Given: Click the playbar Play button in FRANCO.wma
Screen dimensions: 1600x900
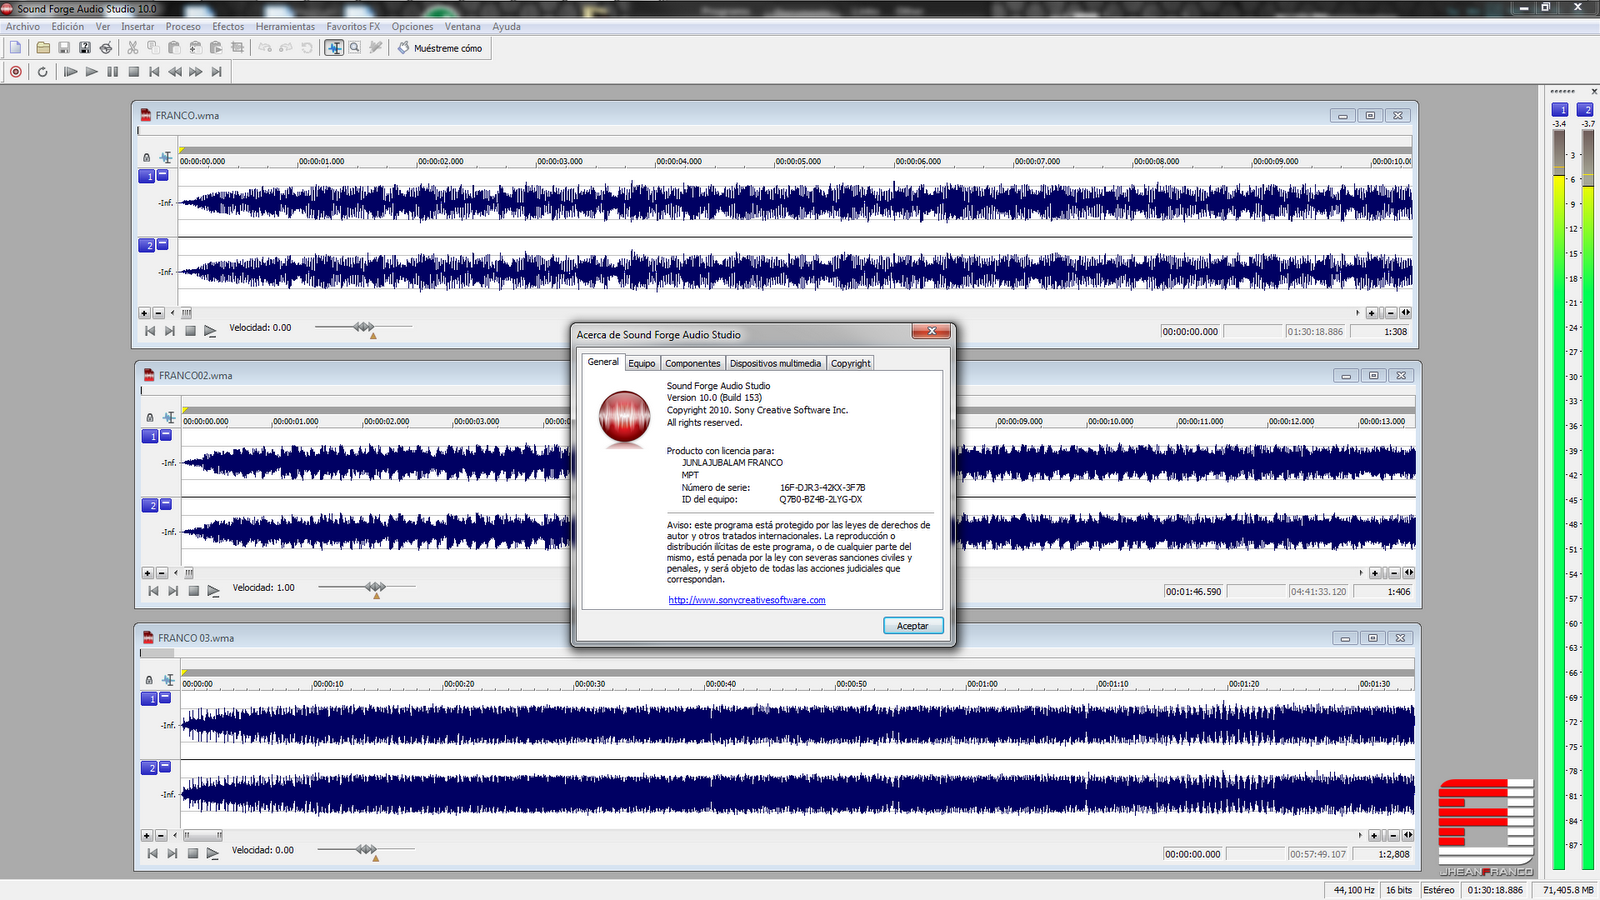Looking at the screenshot, I should click(210, 331).
